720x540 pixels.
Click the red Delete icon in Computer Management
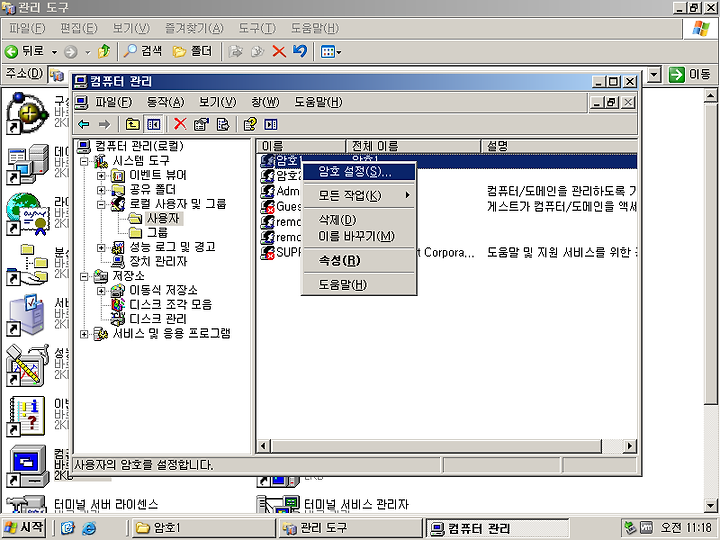180,124
